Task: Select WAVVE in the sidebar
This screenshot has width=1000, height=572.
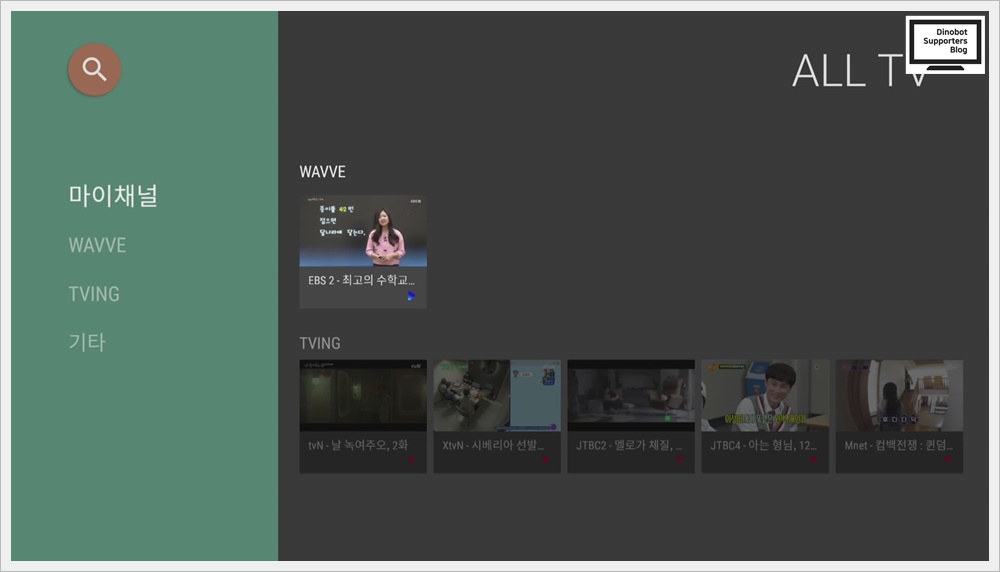Action: point(97,245)
